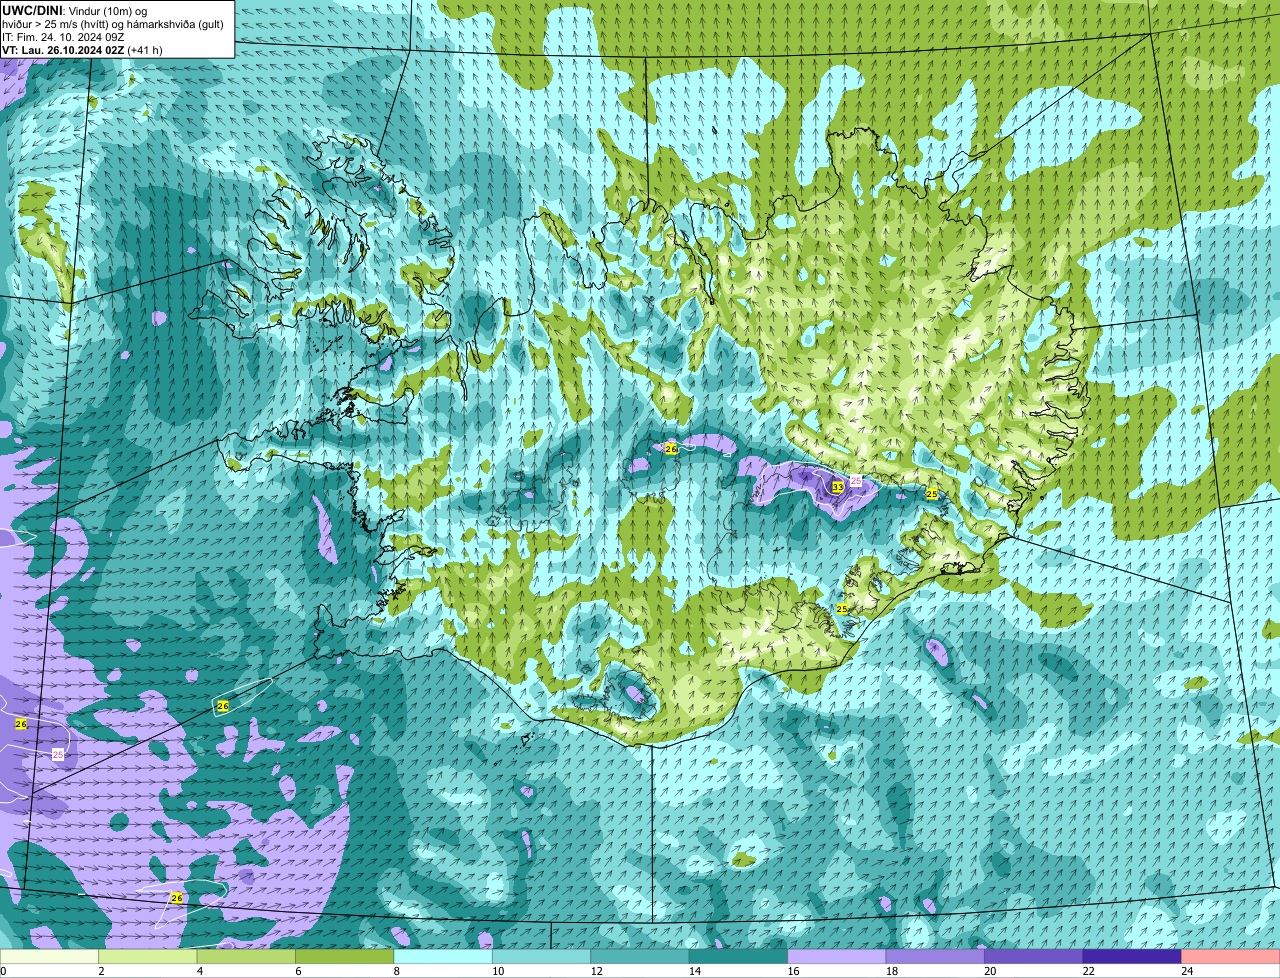
Task: Click the medium purple 18–20 m/s legend swatch
Action: pos(935,956)
